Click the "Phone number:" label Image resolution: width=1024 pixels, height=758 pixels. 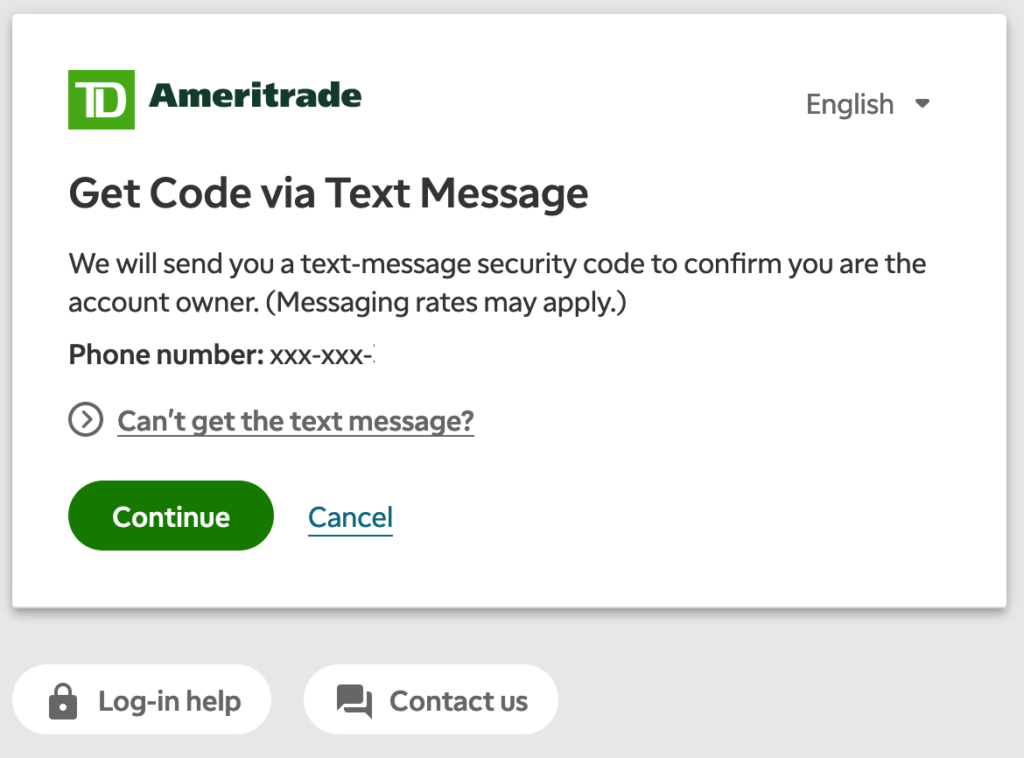pos(166,355)
